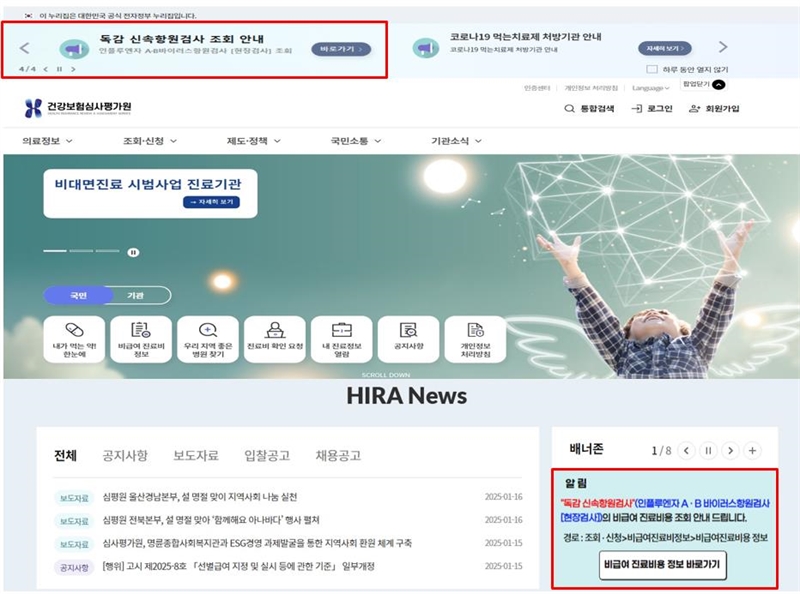This screenshot has width=800, height=594.
Task: Click 우리 지역 좋은 병원 찾기 magnifier icon
Action: (x=207, y=331)
